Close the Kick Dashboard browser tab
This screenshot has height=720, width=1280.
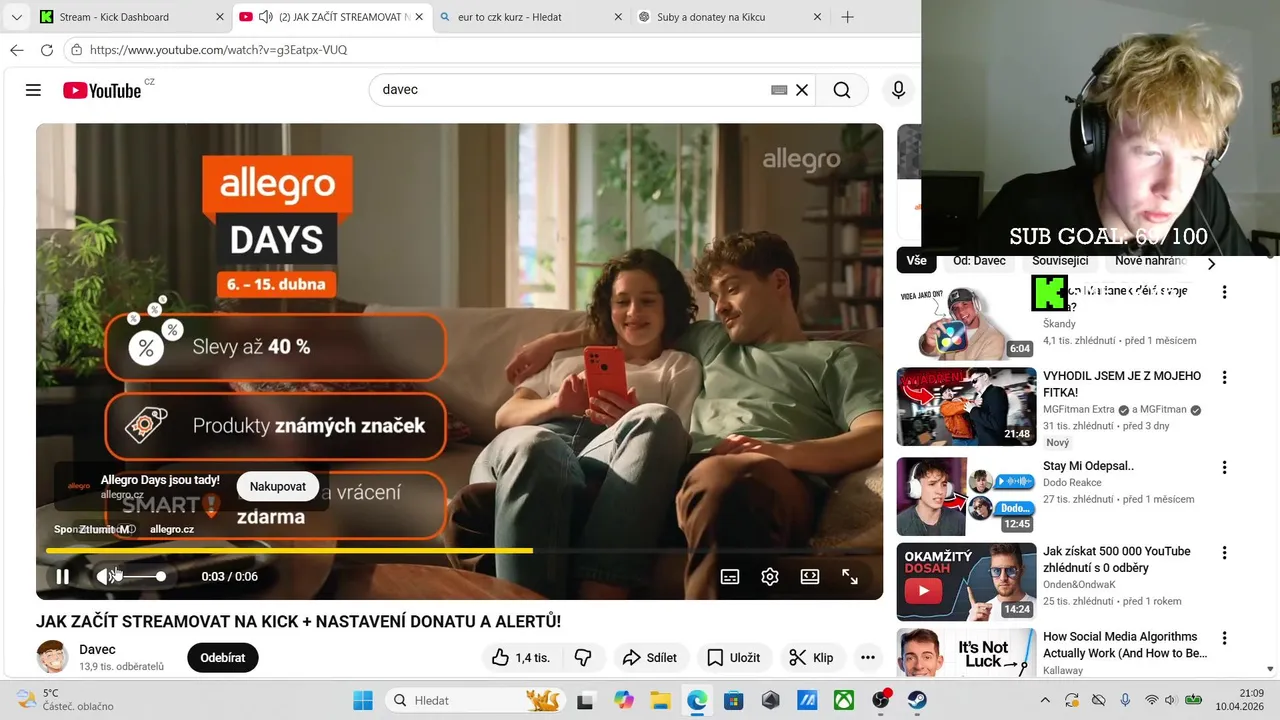pyautogui.click(x=220, y=17)
